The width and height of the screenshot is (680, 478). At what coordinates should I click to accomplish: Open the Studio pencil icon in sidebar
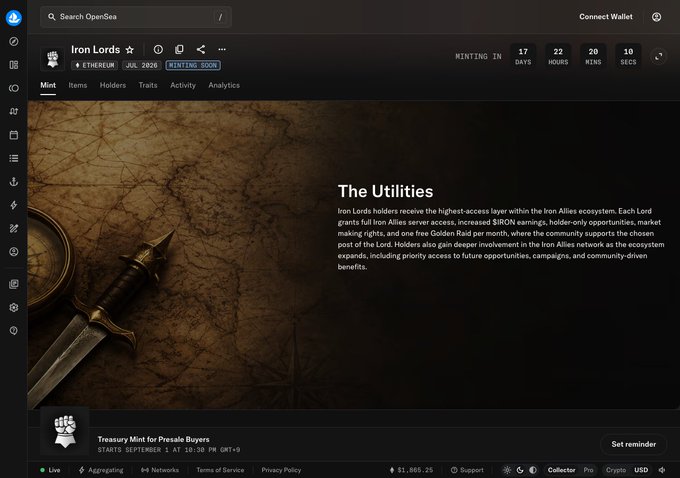13,228
